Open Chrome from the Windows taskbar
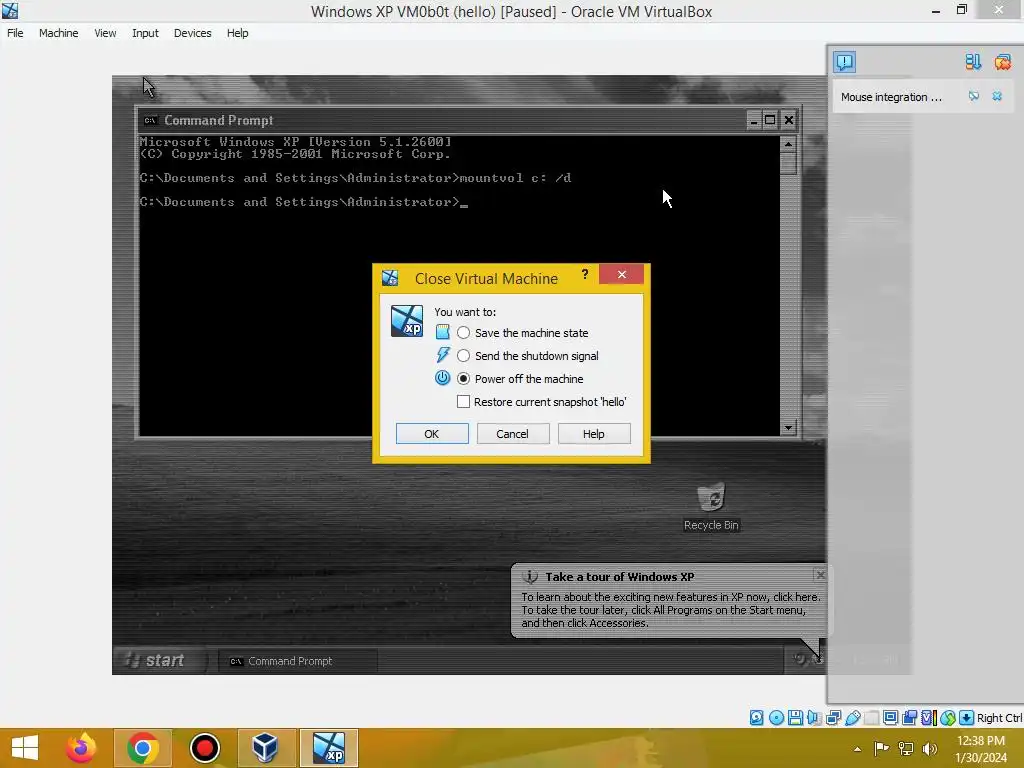 (143, 748)
